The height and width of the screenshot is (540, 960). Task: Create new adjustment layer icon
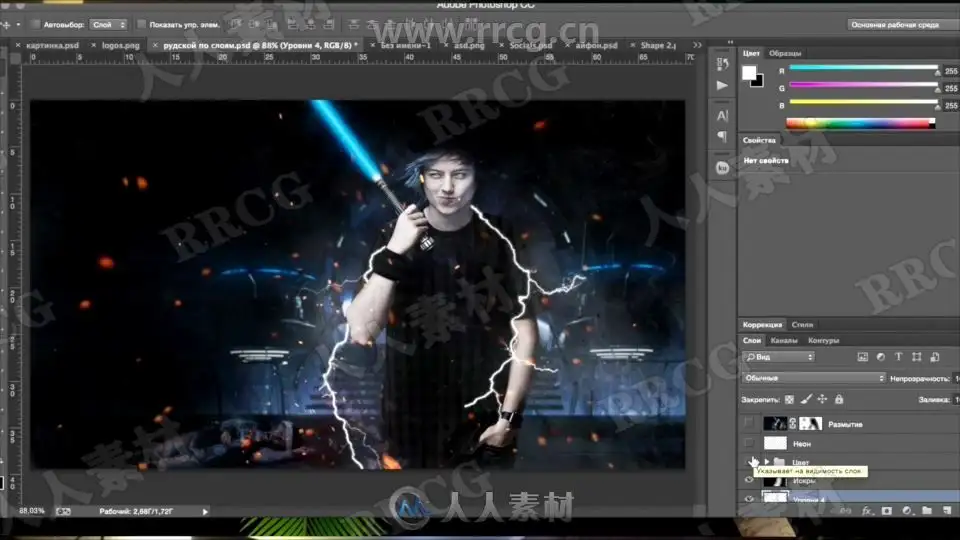[907, 511]
